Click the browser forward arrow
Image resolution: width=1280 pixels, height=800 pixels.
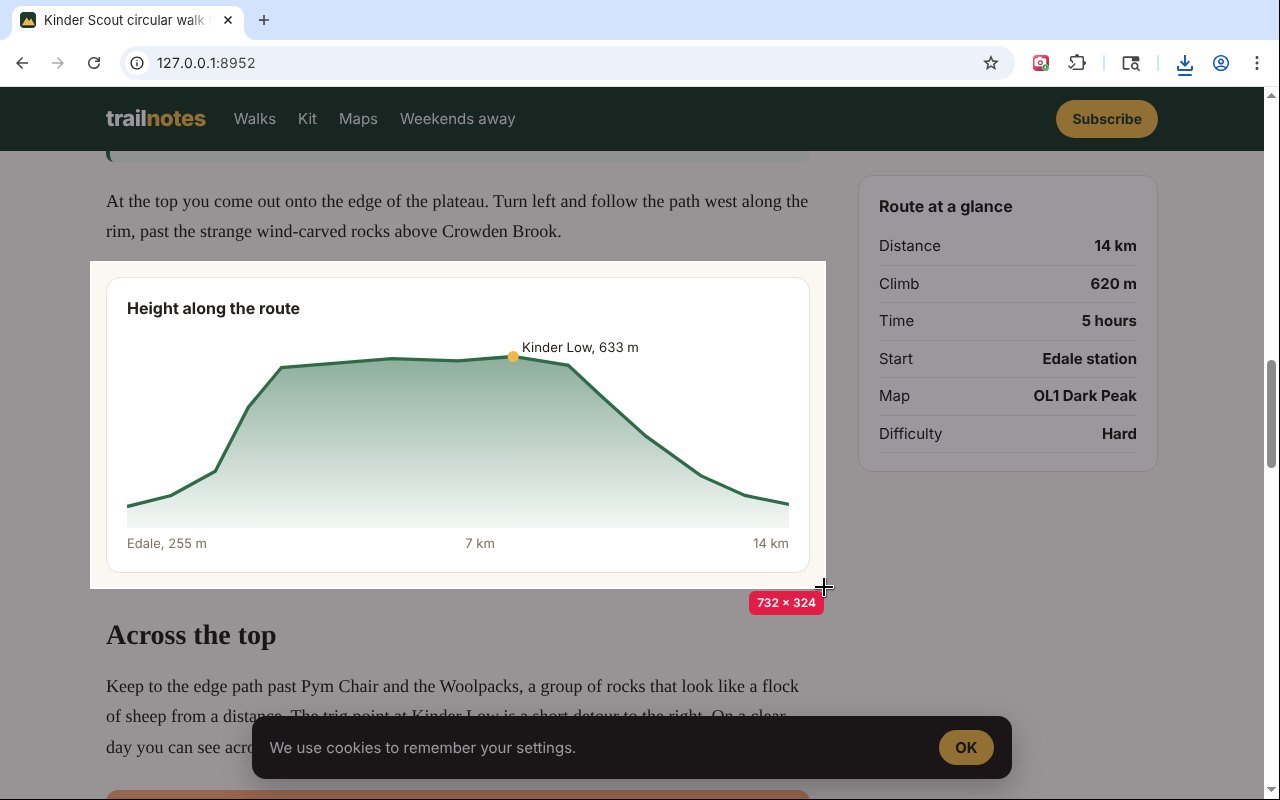(58, 63)
